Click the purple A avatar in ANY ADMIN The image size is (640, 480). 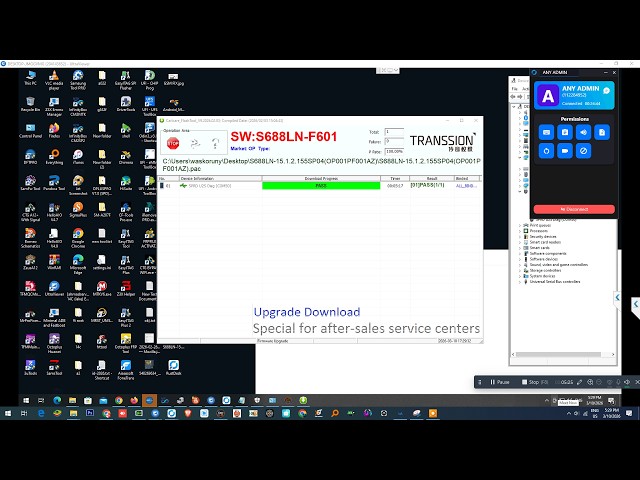[x=548, y=96]
